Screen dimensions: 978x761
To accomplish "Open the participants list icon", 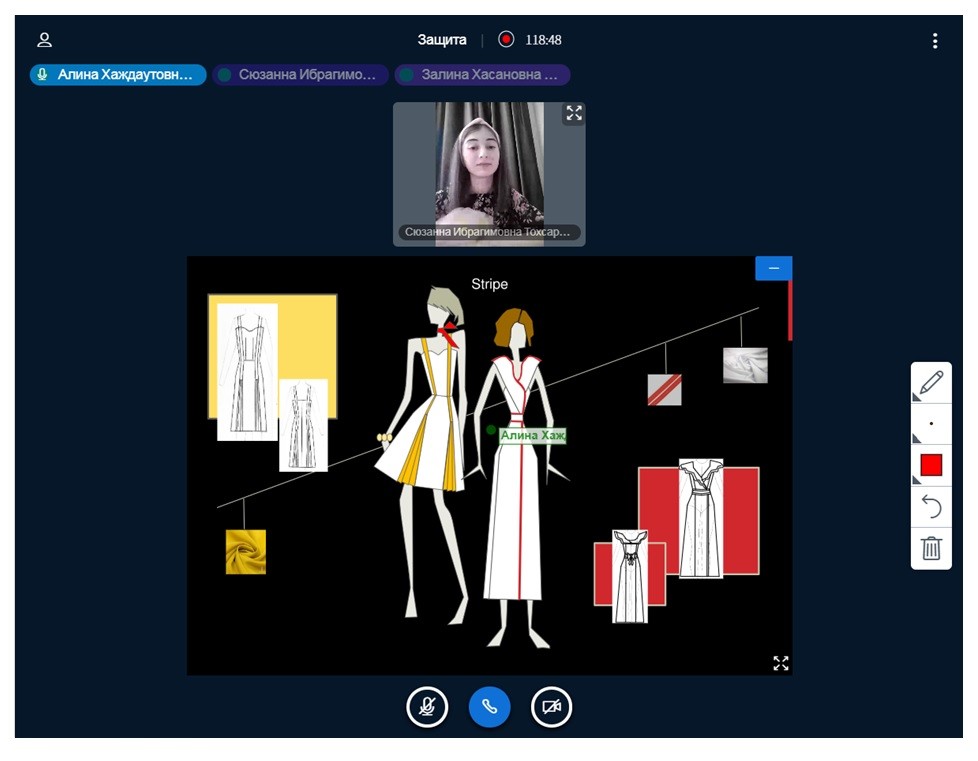I will (44, 40).
